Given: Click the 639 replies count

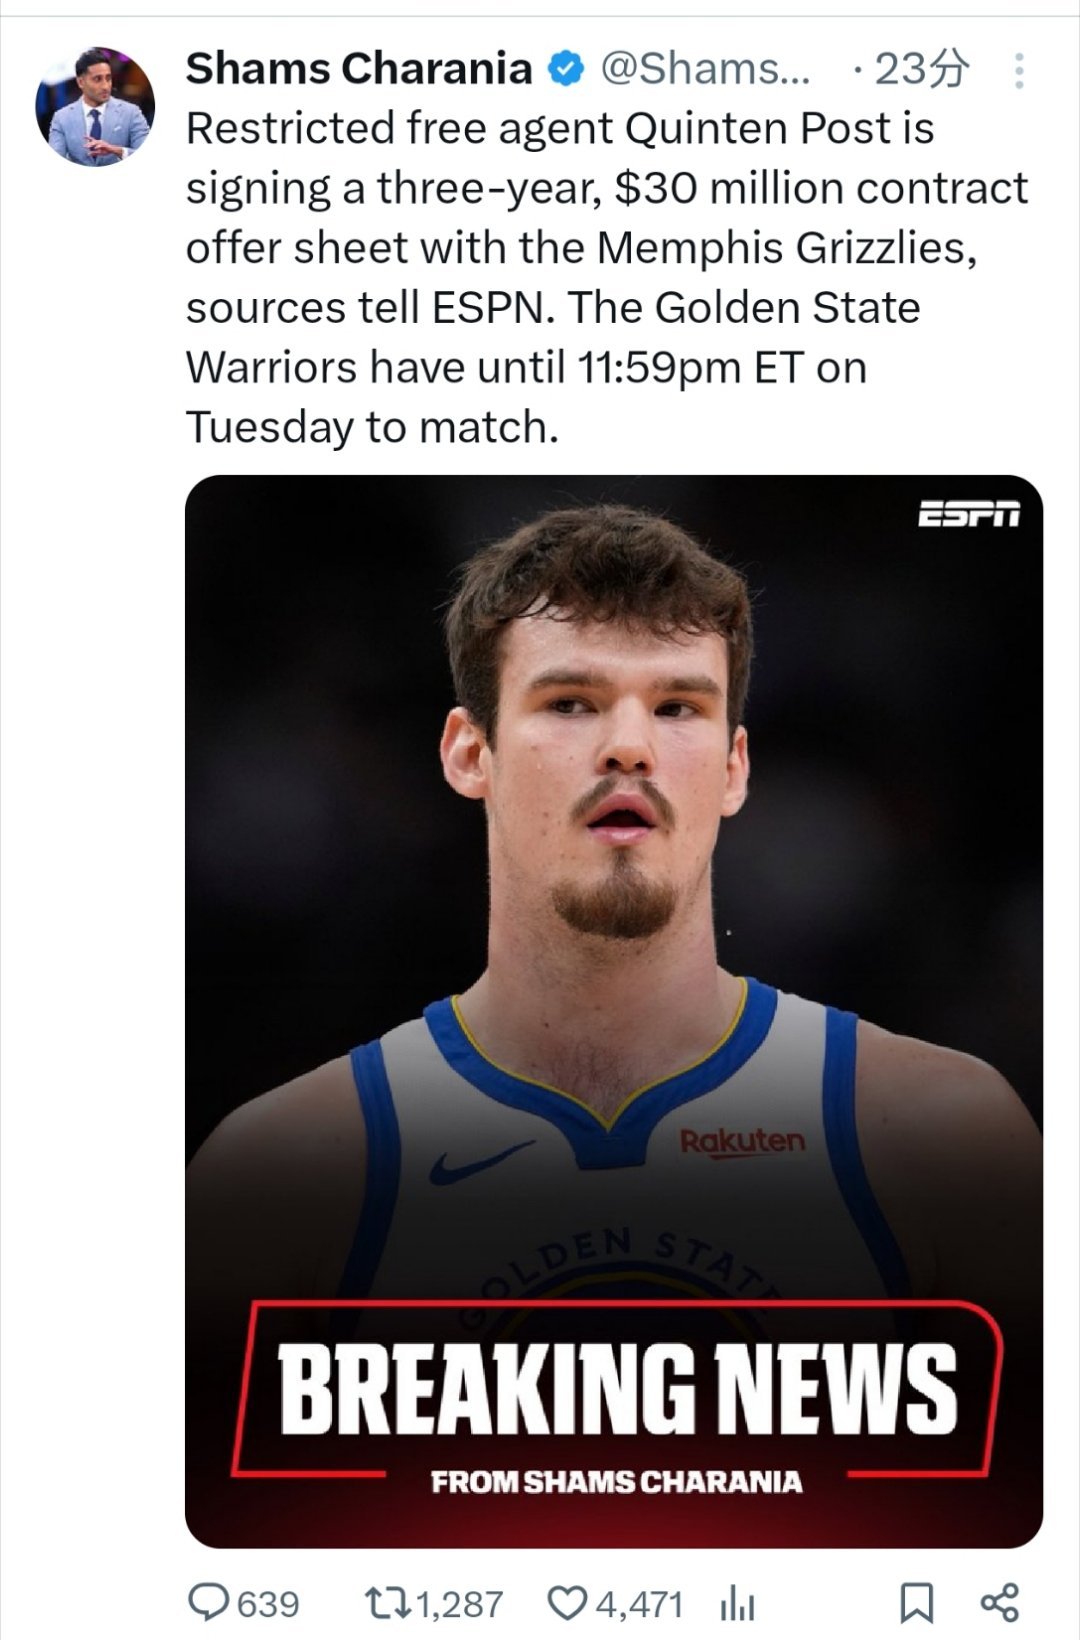Looking at the screenshot, I should pyautogui.click(x=268, y=1604).
